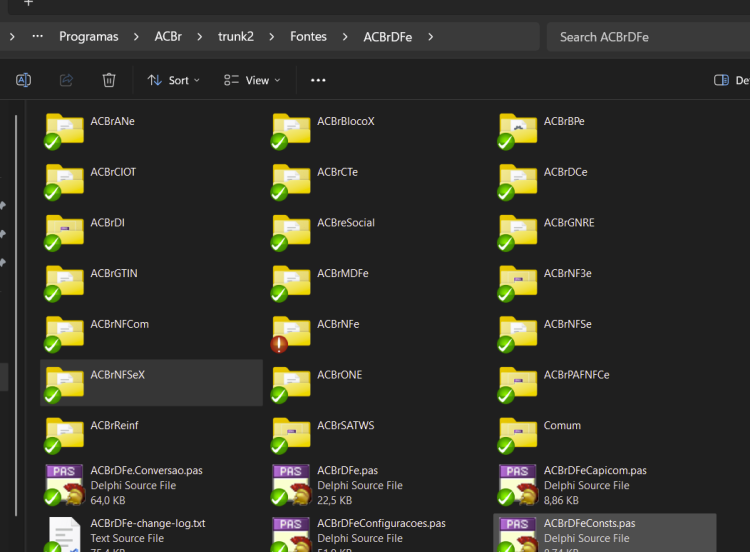Image resolution: width=750 pixels, height=552 pixels.
Task: Open the ACBrNFSe folder icon
Action: [x=517, y=333]
